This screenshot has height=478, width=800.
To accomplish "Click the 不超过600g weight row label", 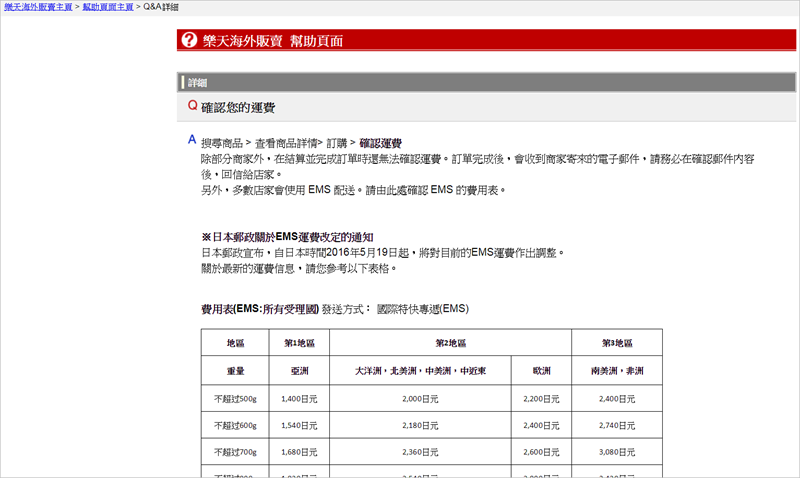I will pos(236,425).
